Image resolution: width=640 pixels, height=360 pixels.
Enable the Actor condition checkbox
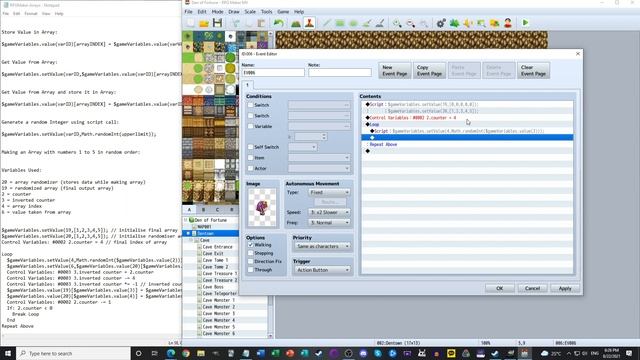(x=251, y=168)
